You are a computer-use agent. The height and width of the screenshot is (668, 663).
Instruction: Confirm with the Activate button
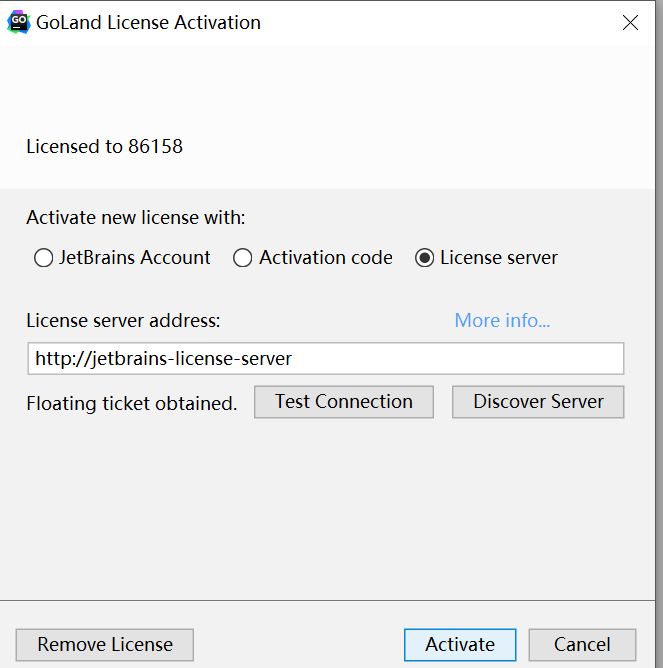click(x=460, y=645)
